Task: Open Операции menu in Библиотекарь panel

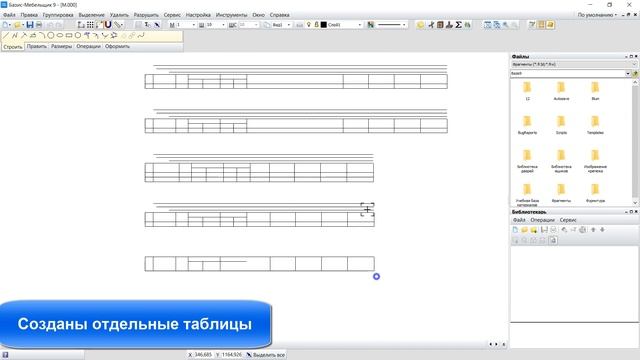Action: 542,220
